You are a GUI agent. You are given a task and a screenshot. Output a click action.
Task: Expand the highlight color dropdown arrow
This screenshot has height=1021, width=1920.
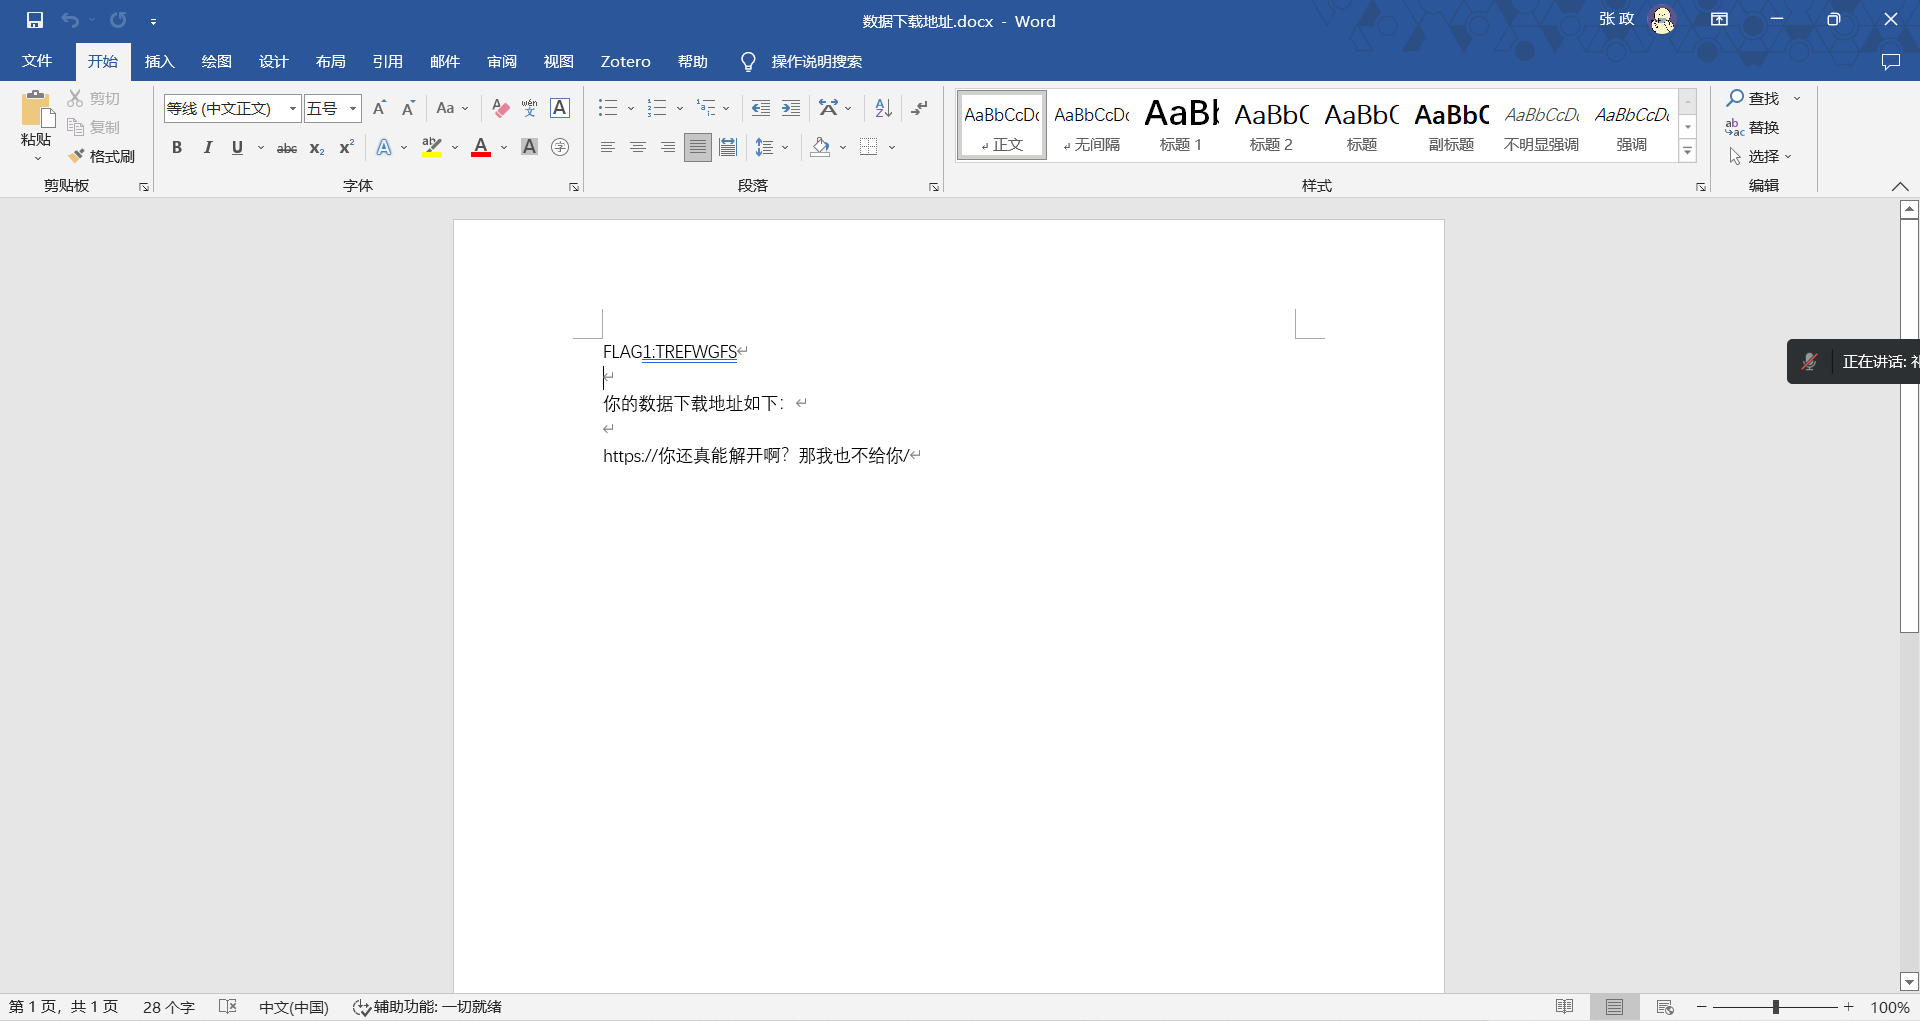point(455,147)
